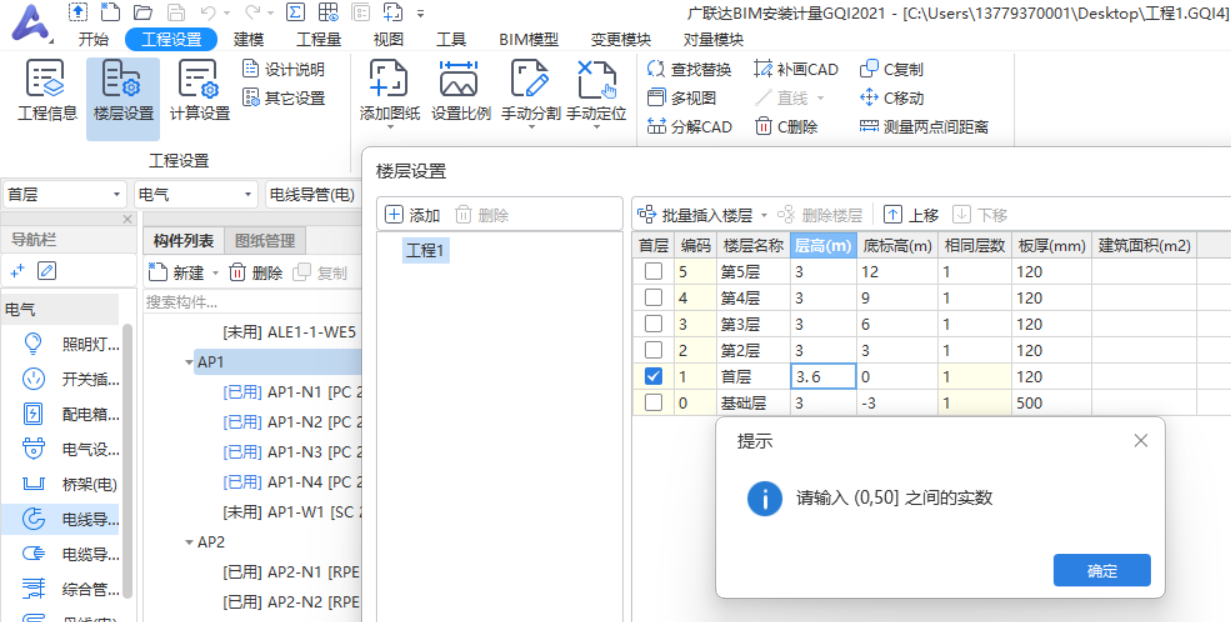The image size is (1231, 622).
Task: Open 工程信息 project info tool
Action: [47, 92]
